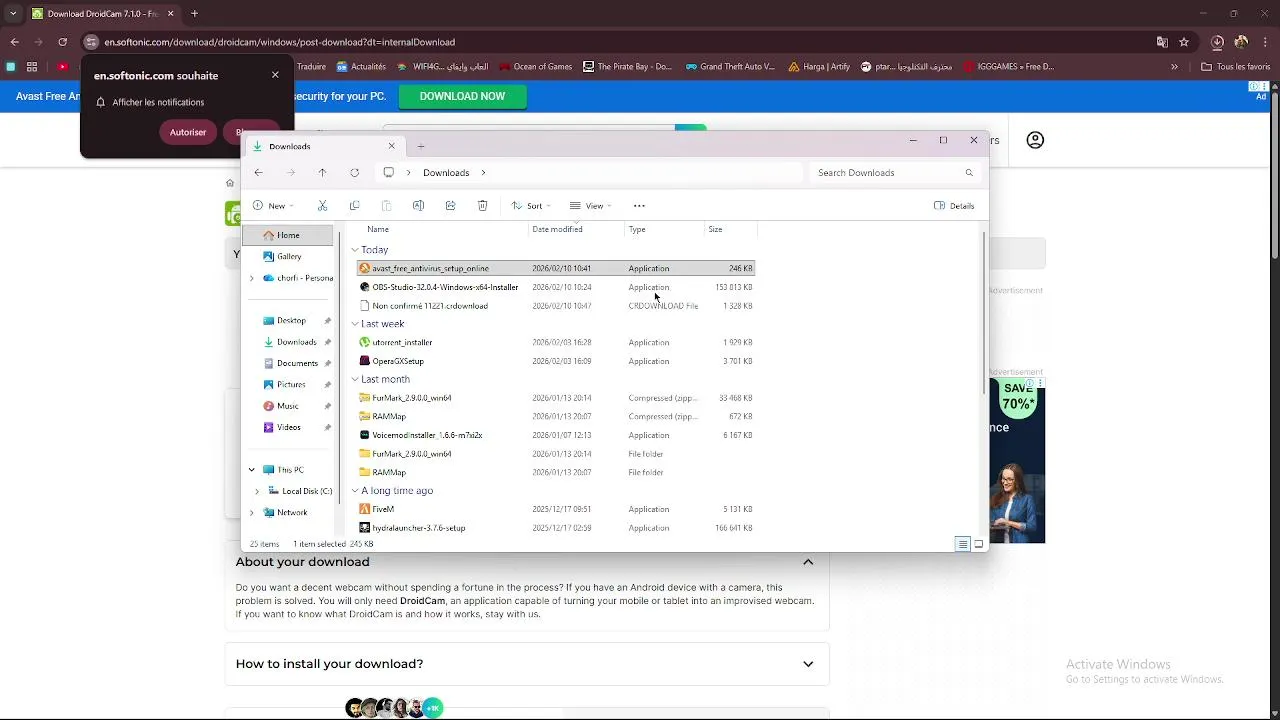This screenshot has height=720, width=1280.
Task: Click the Cut icon in Explorer toolbar
Action: coord(322,206)
